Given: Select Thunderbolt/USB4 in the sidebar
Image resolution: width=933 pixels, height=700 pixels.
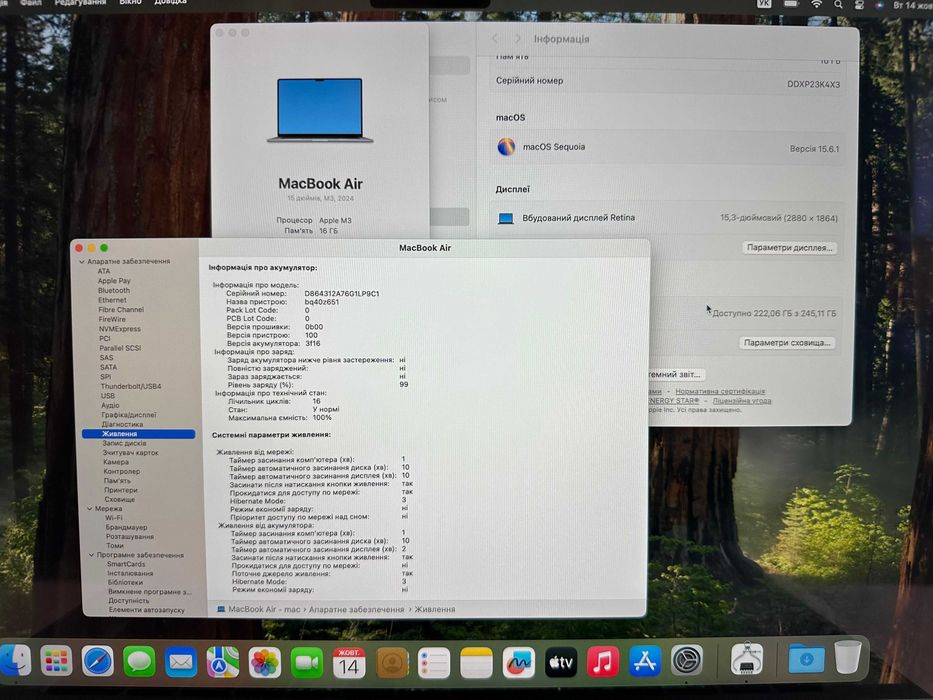Looking at the screenshot, I should (131, 386).
